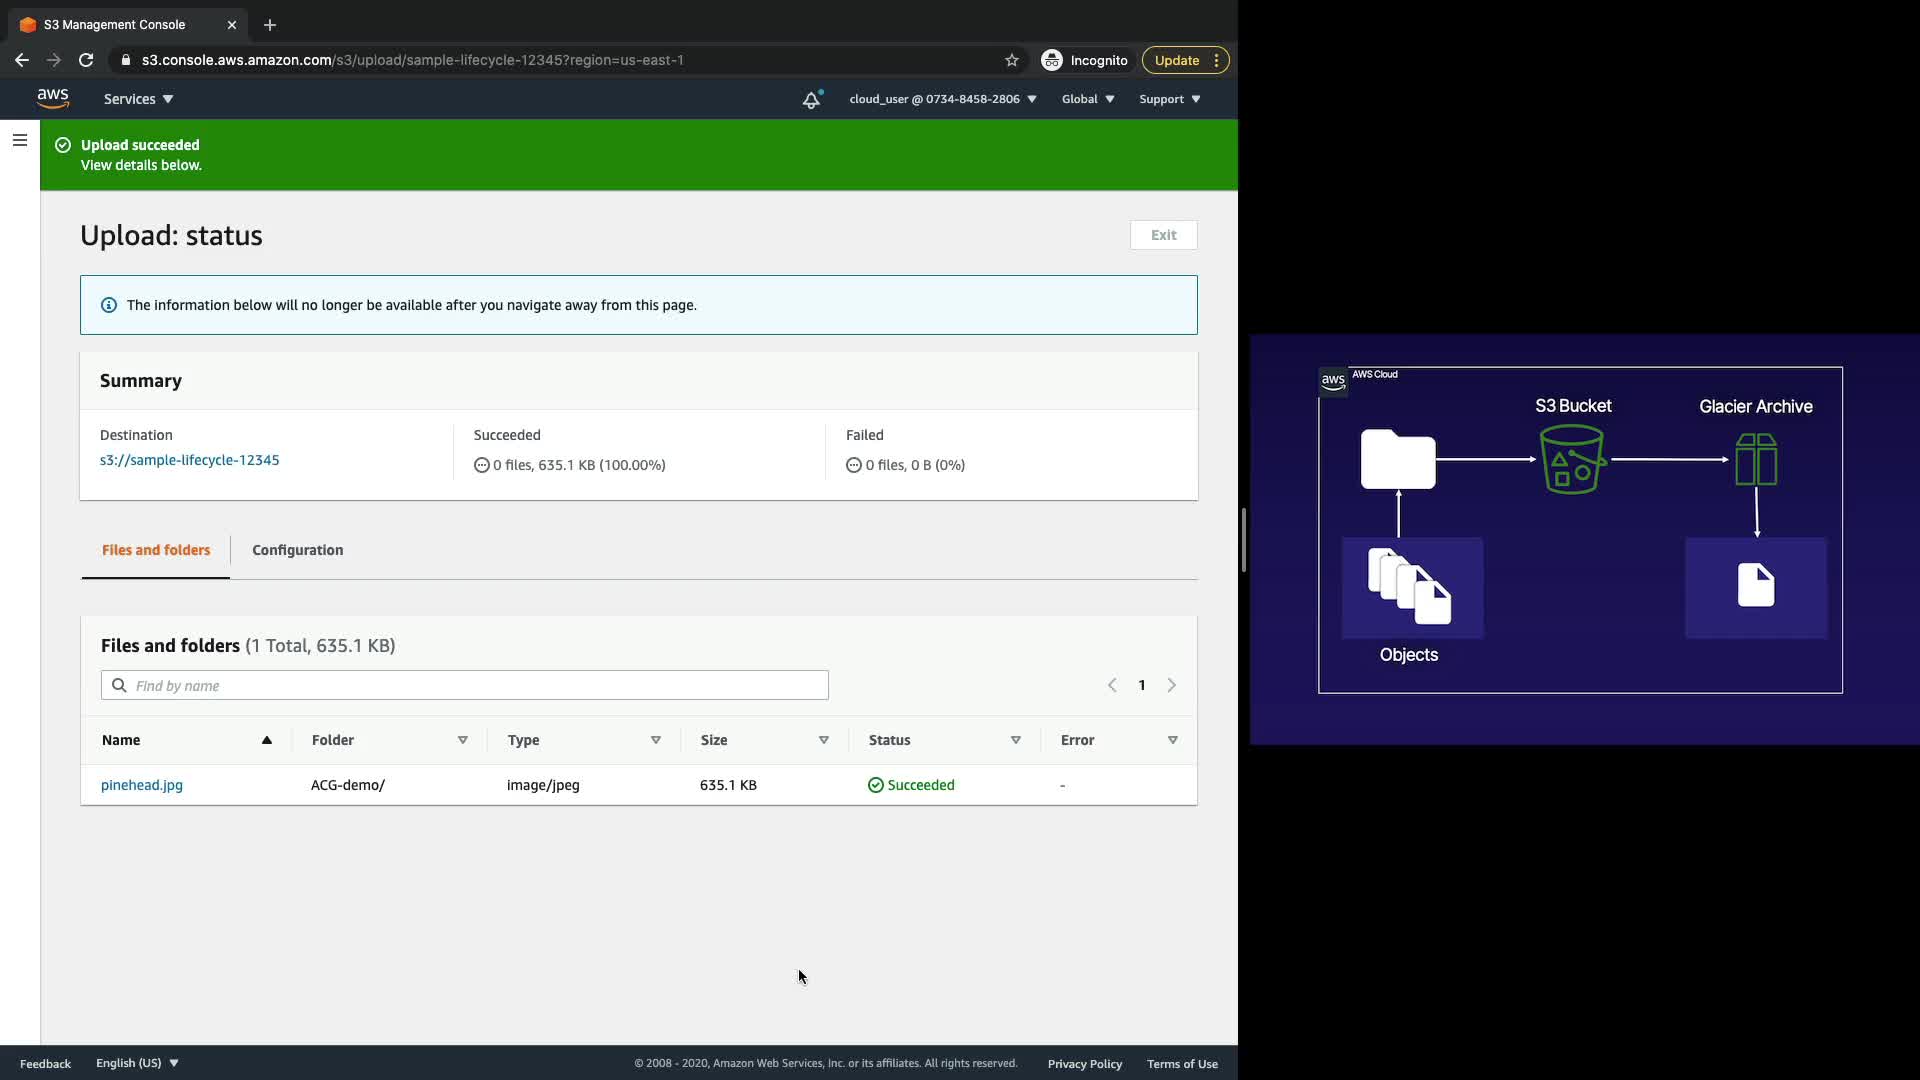
Task: Toggle sorting on the Status column
Action: coord(1015,740)
